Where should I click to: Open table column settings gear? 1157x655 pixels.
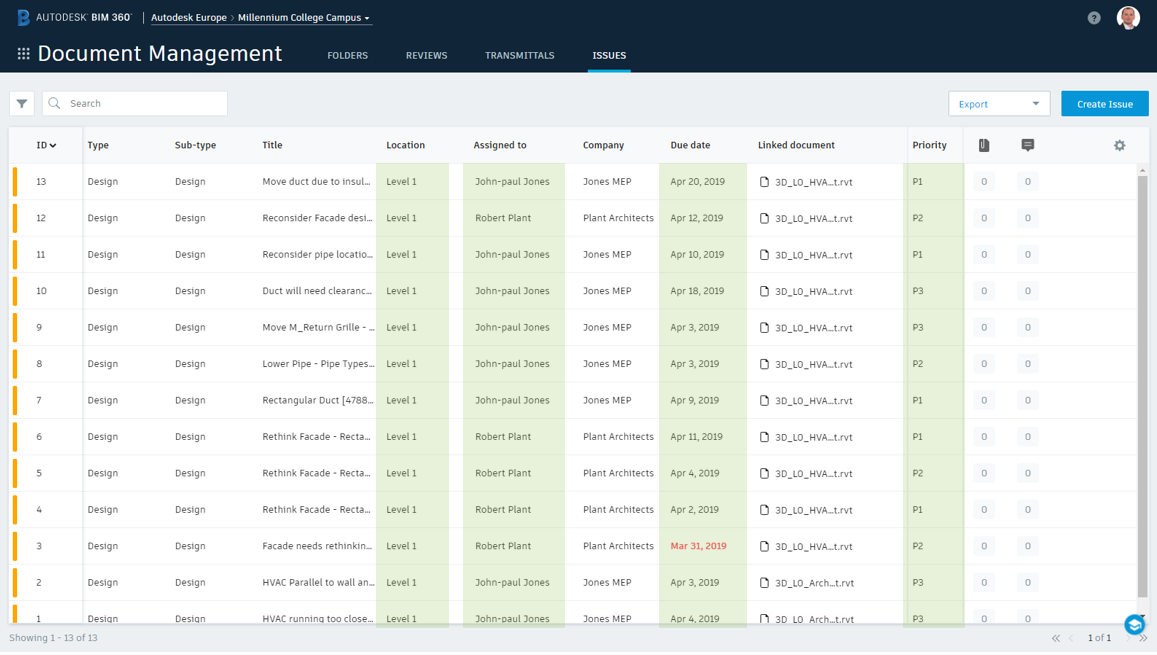(1119, 145)
